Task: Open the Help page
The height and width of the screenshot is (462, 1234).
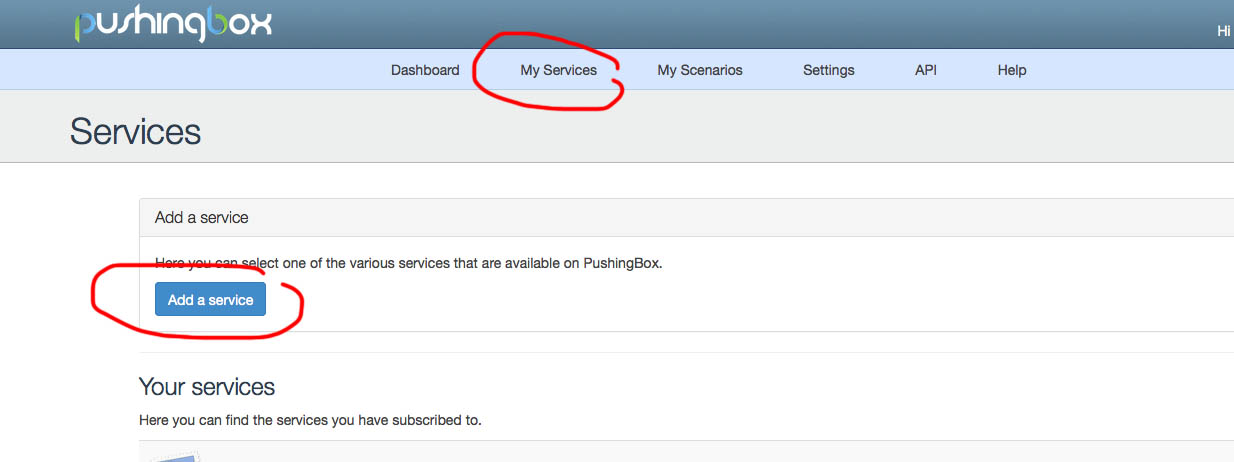Action: click(x=1012, y=70)
